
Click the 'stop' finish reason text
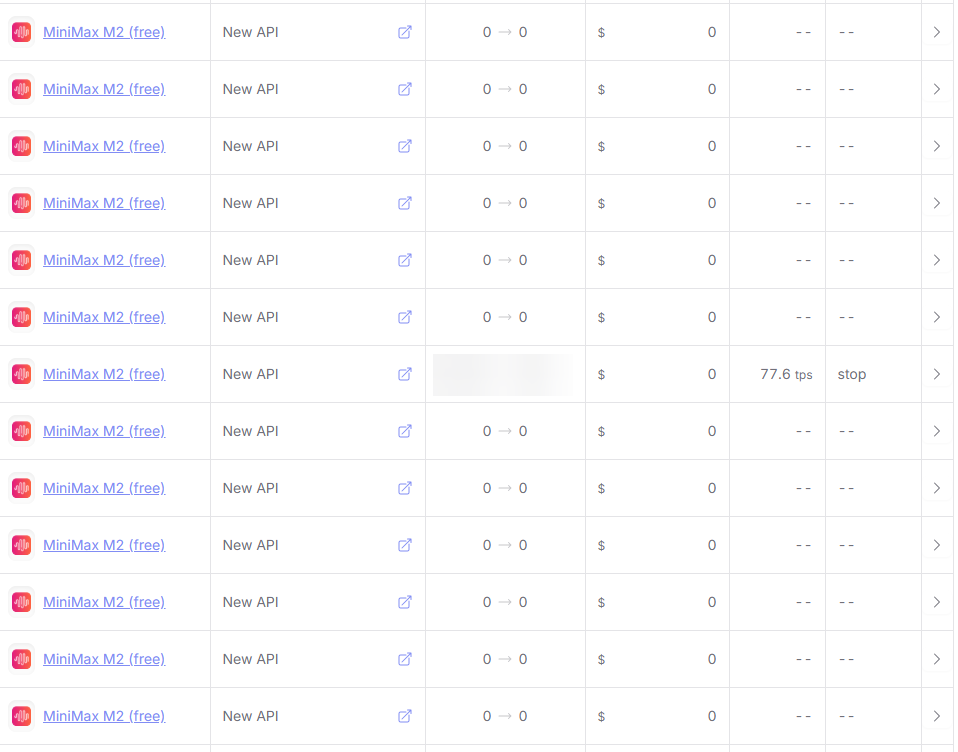(x=852, y=374)
